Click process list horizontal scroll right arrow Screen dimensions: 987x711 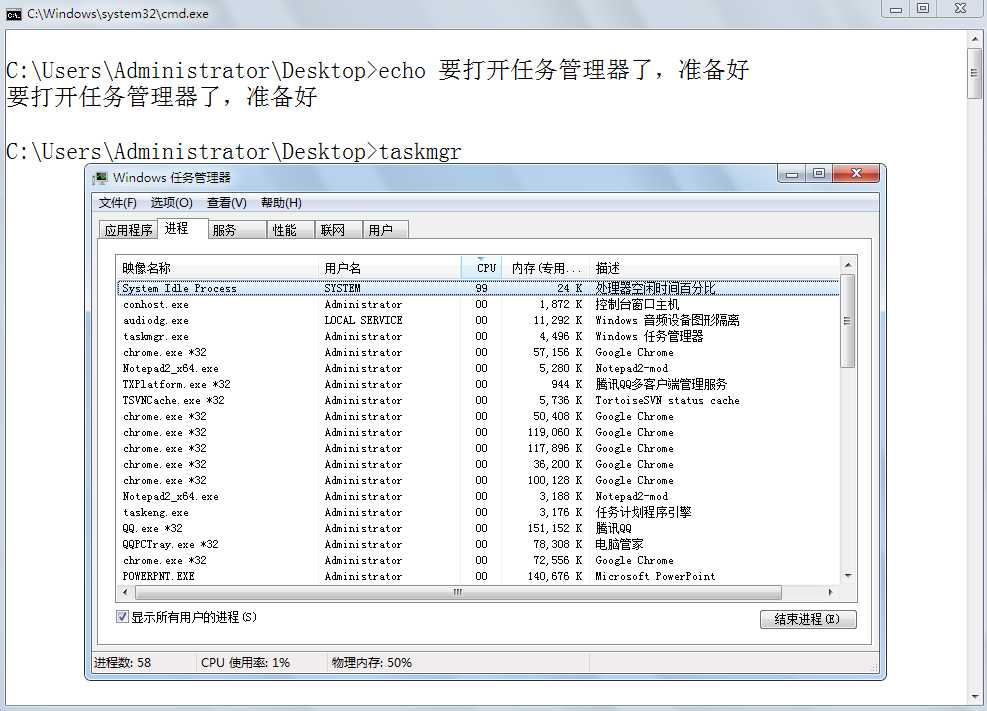(x=831, y=592)
